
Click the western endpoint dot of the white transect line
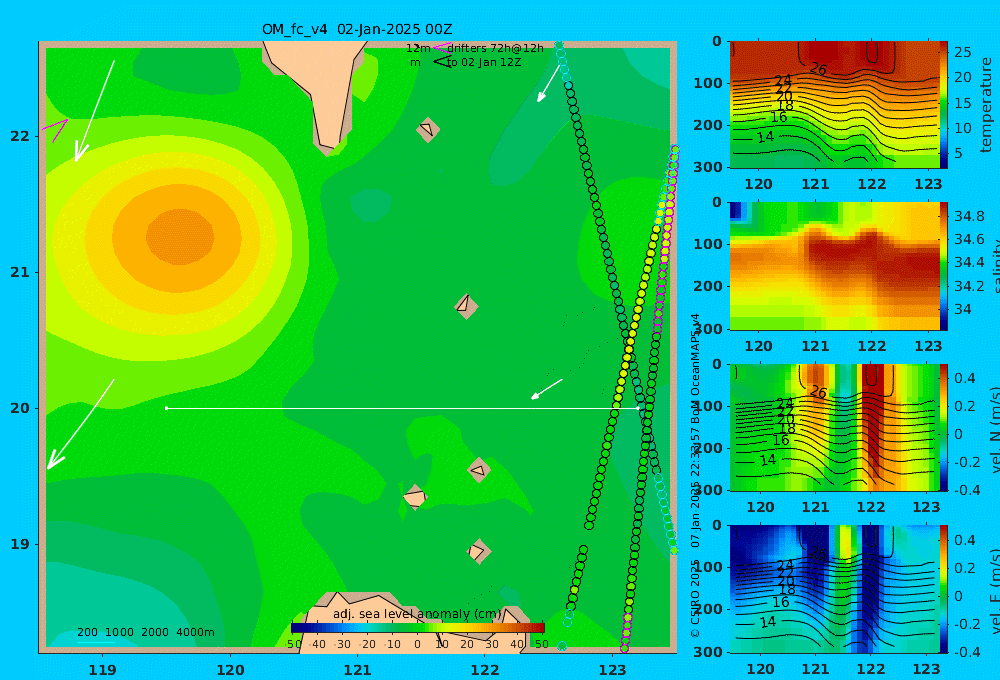tap(166, 408)
